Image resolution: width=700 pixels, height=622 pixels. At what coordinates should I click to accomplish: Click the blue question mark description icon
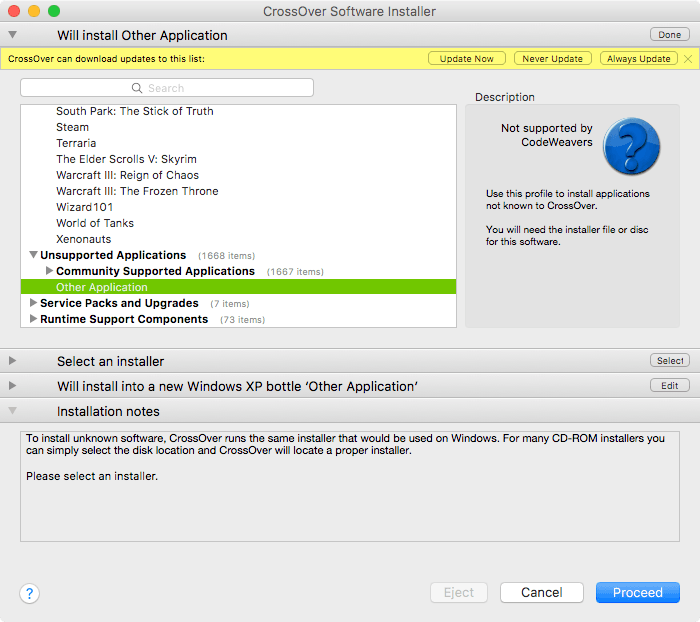pos(632,146)
